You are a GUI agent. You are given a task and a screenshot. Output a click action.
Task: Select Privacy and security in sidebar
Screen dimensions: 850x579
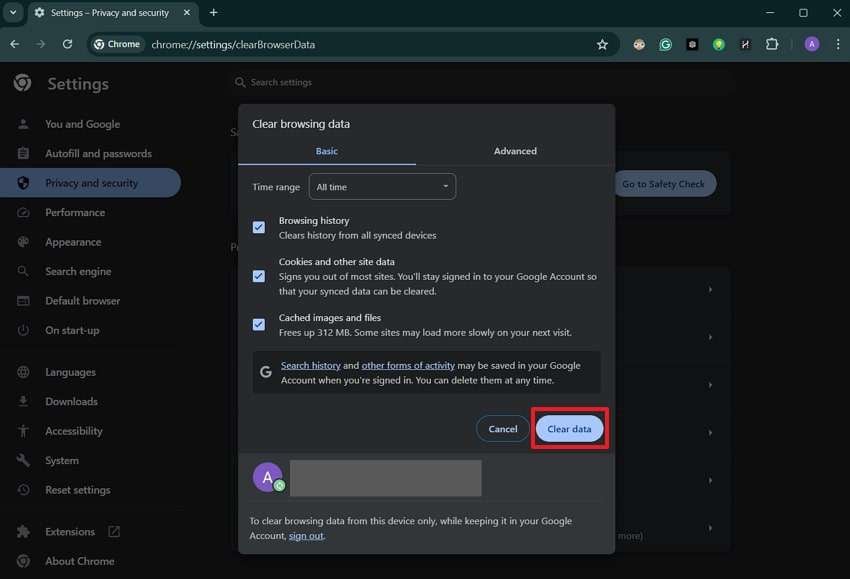click(91, 183)
